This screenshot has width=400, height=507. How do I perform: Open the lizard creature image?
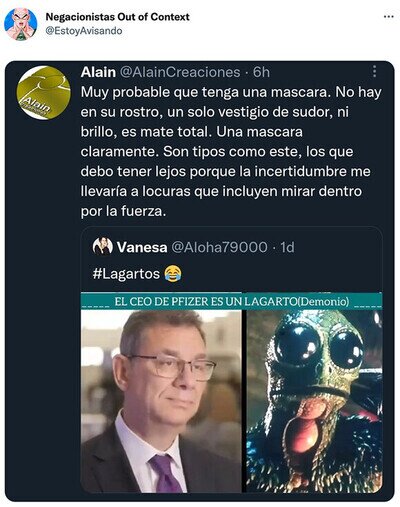click(x=314, y=401)
